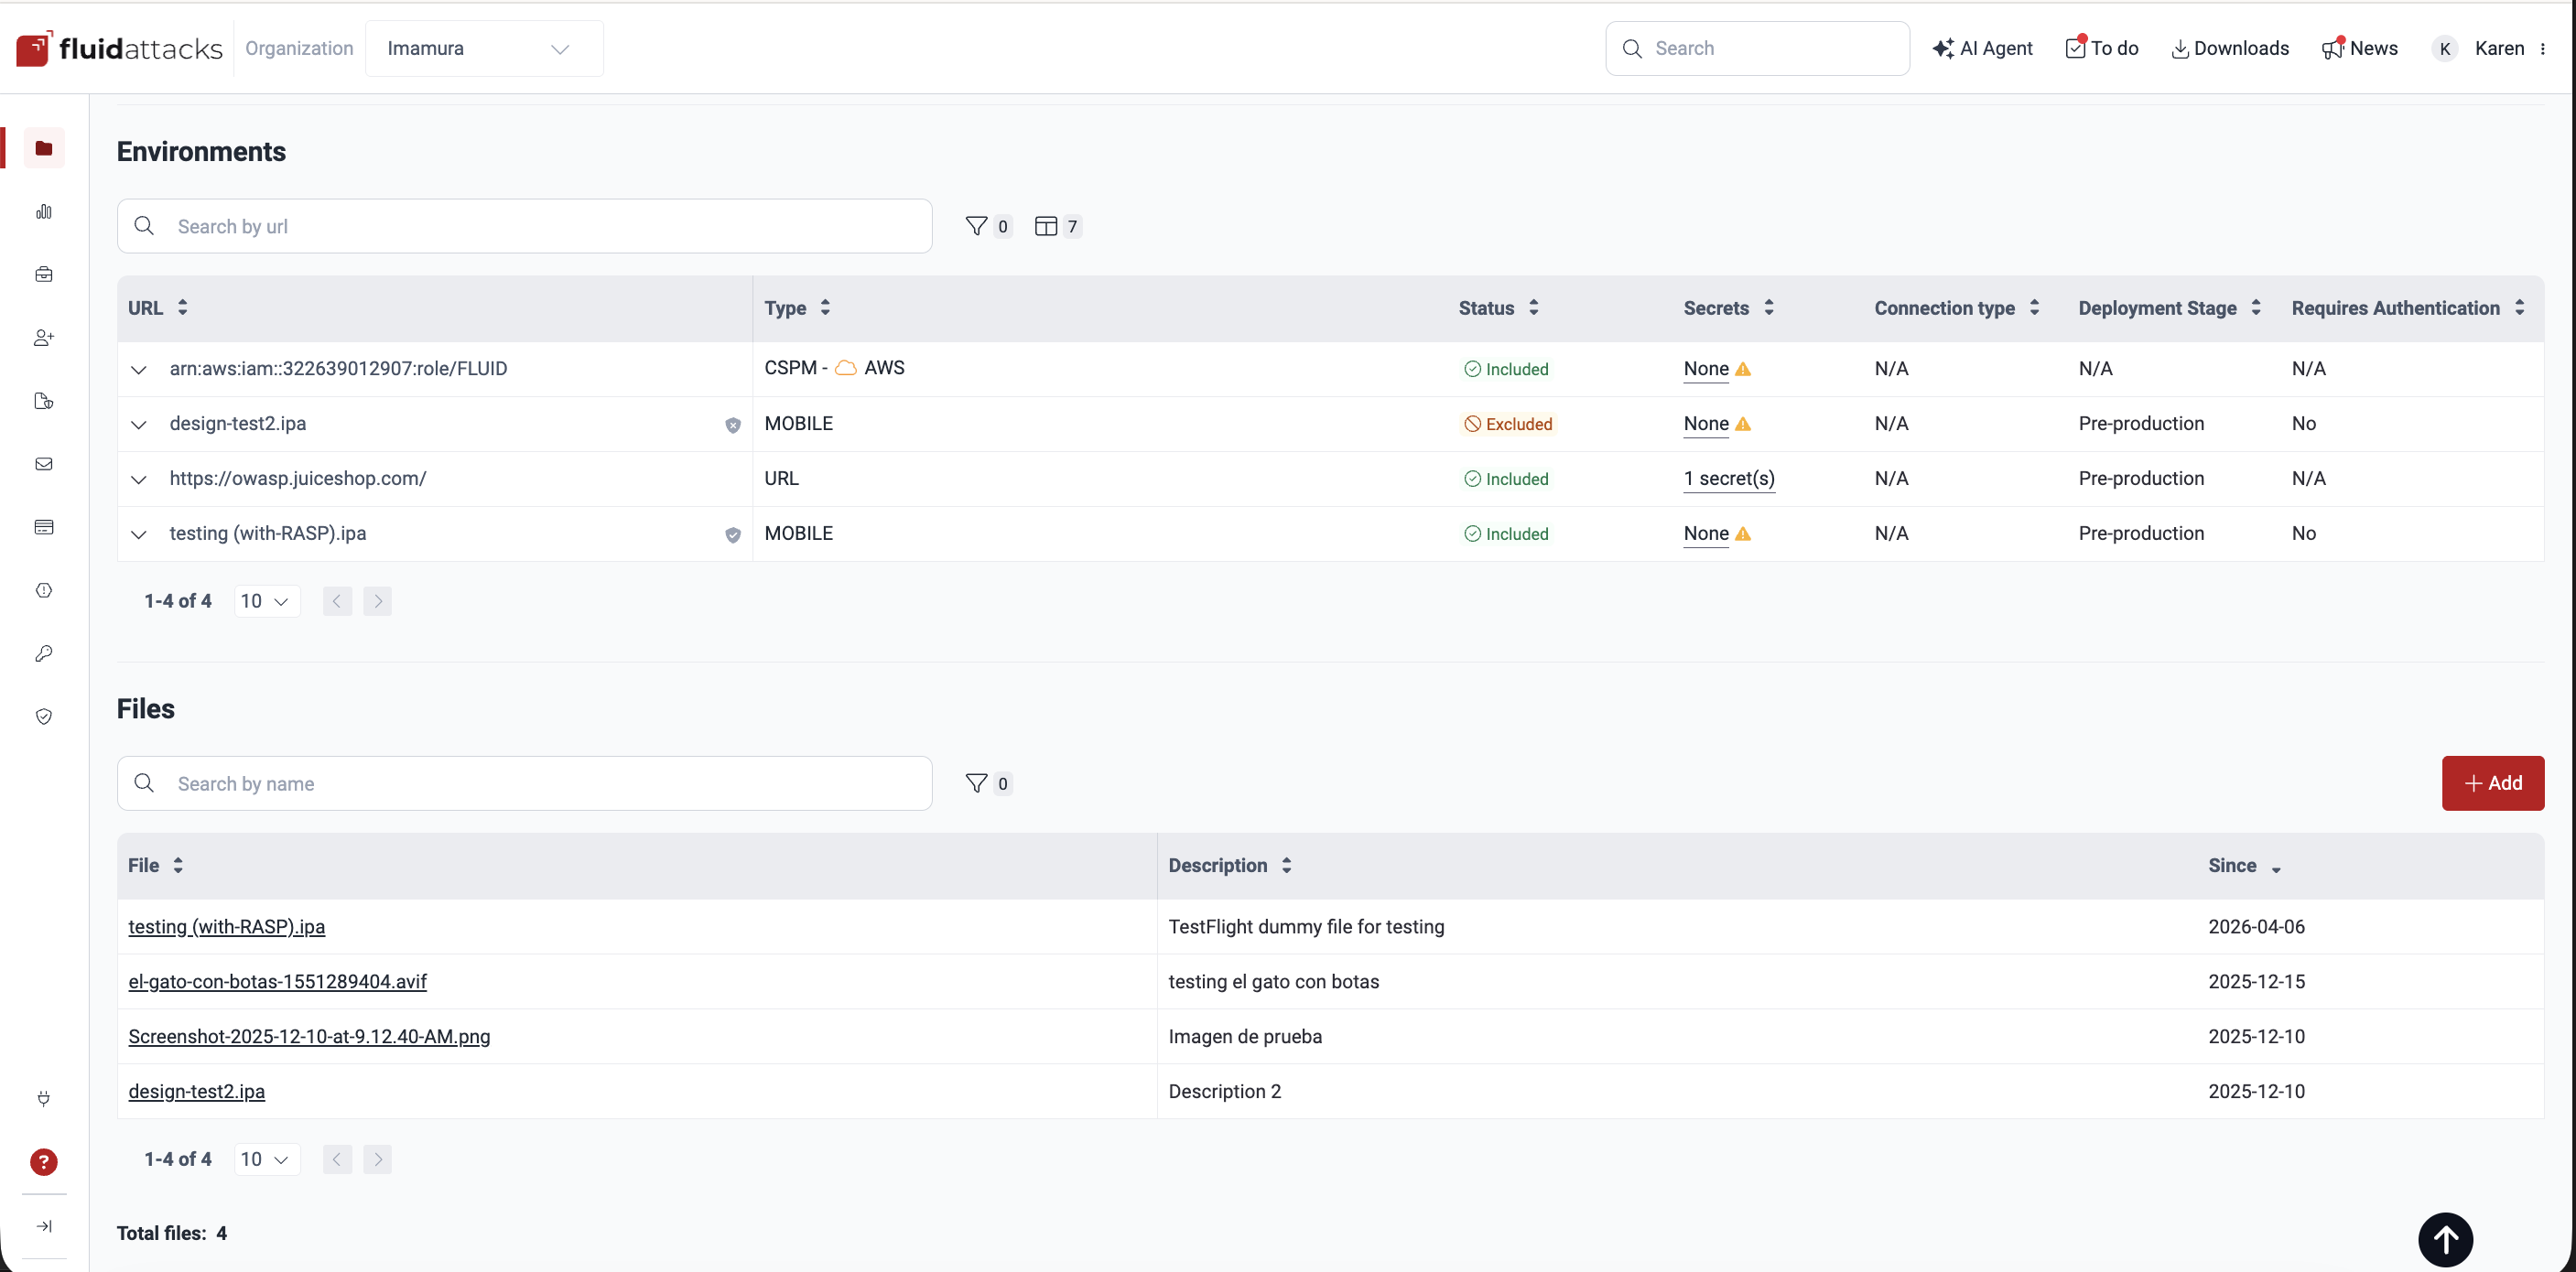This screenshot has height=1272, width=2576.
Task: Select the envelope consulting icon in sidebar
Action: coord(44,463)
